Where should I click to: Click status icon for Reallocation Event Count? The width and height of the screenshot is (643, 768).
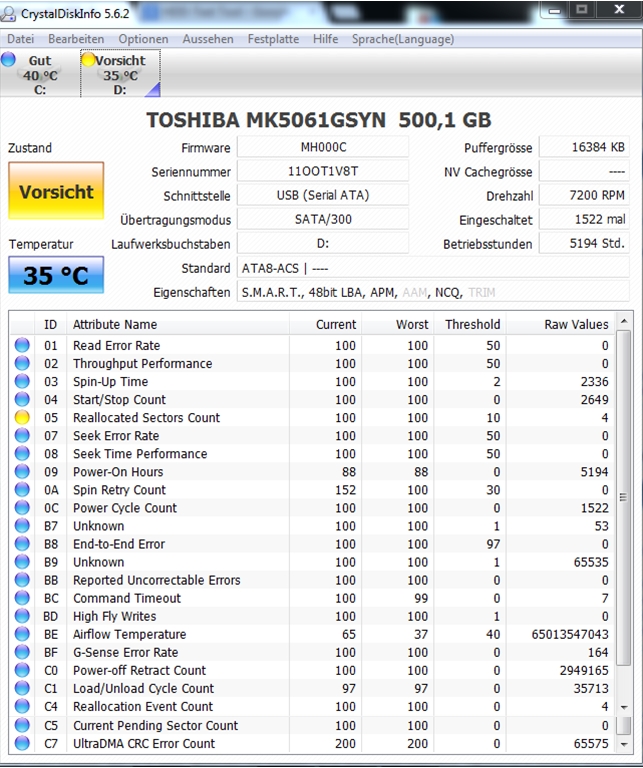22,706
